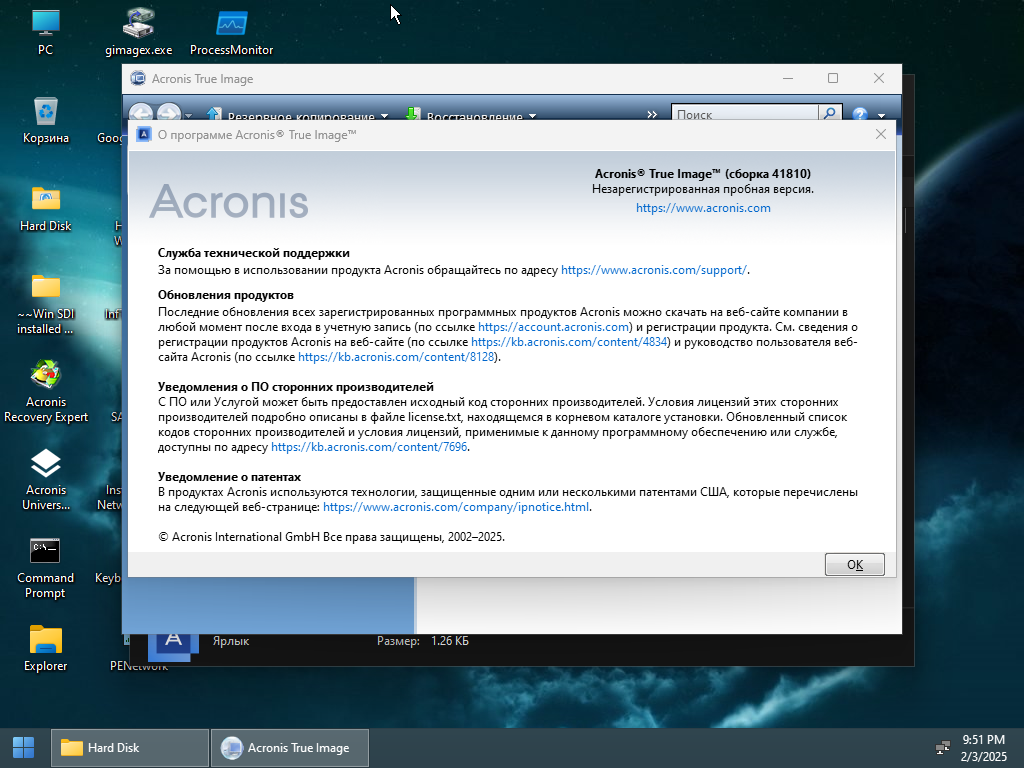
Task: Open the navigation history dropdown arrow
Action: tap(189, 116)
